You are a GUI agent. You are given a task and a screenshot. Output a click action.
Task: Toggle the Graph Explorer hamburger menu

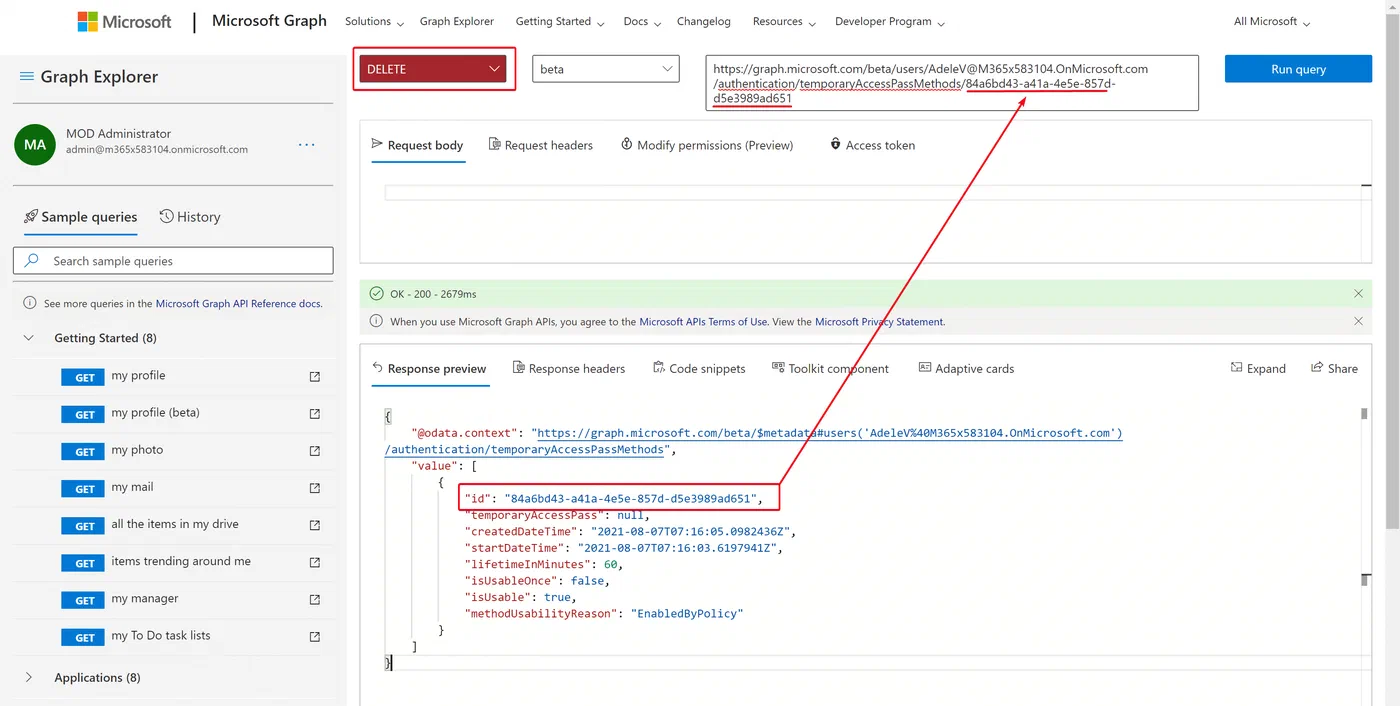coord(27,77)
